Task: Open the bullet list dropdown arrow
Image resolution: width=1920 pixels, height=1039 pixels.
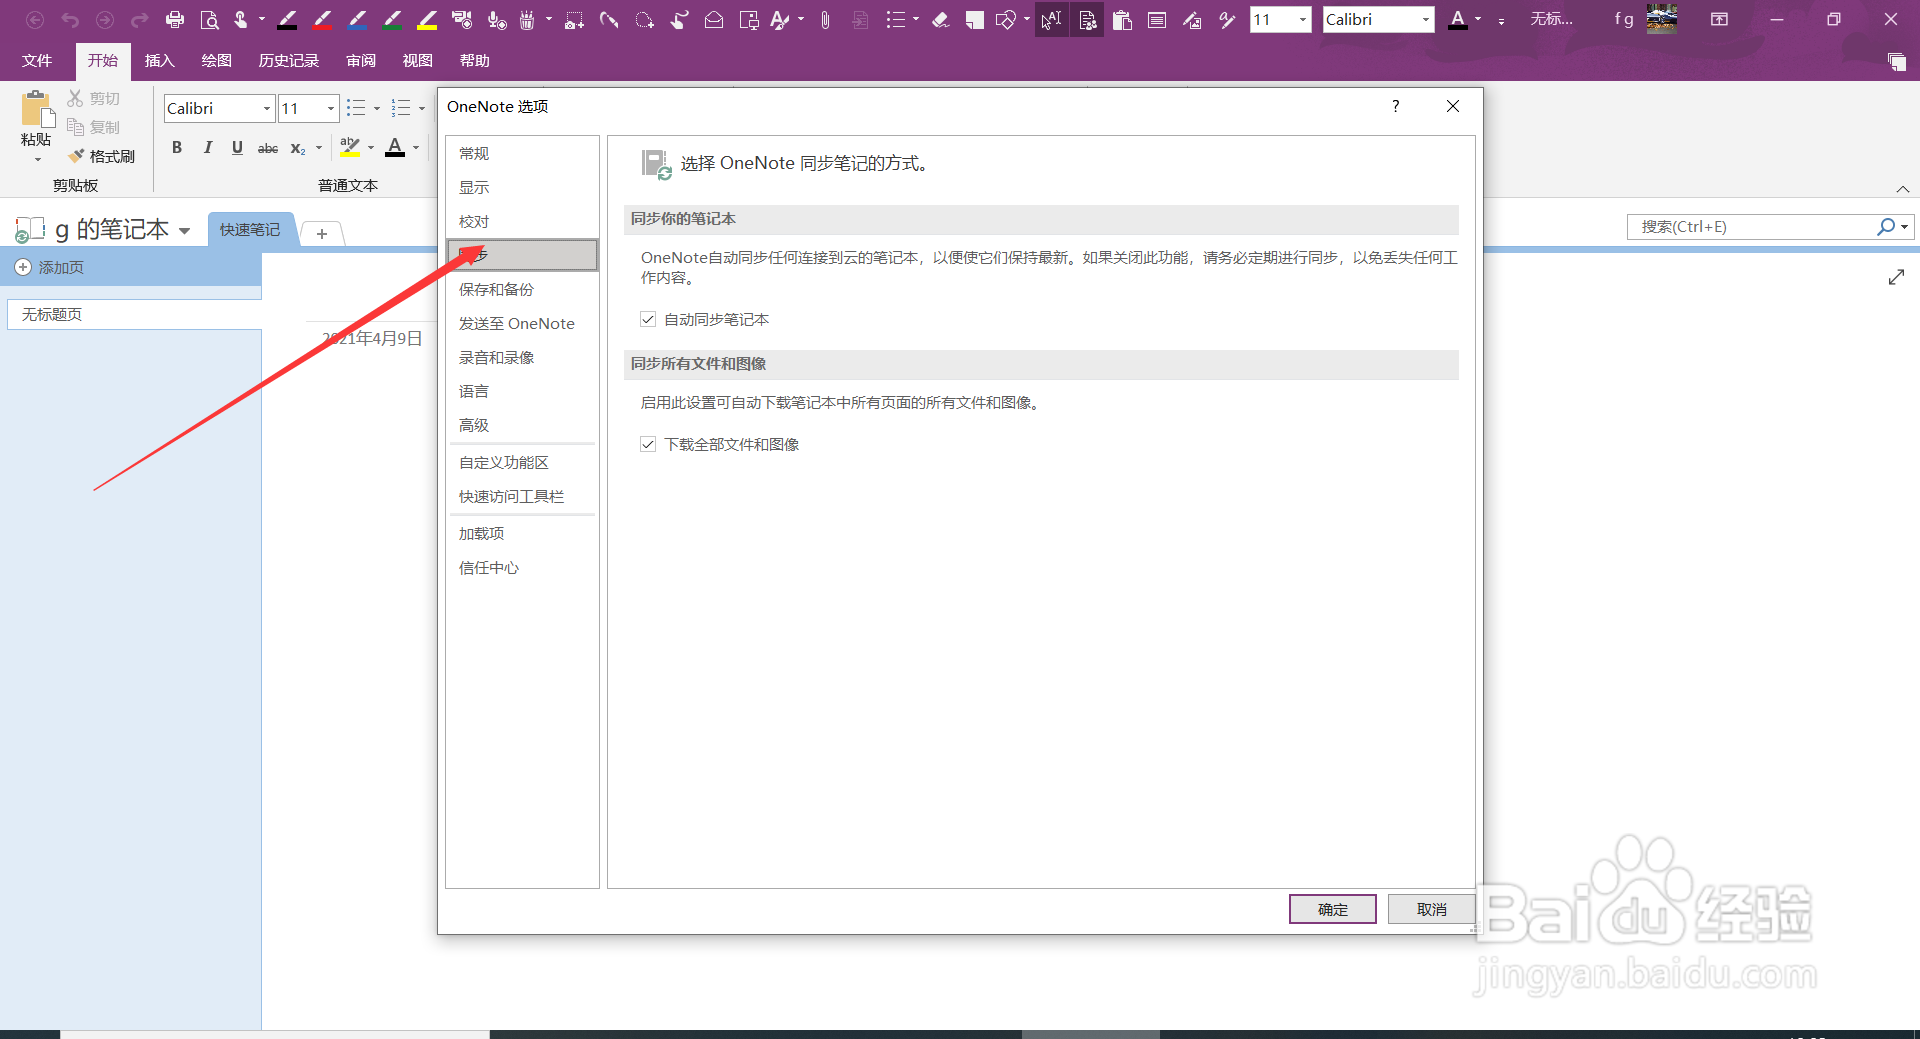Action: click(377, 108)
